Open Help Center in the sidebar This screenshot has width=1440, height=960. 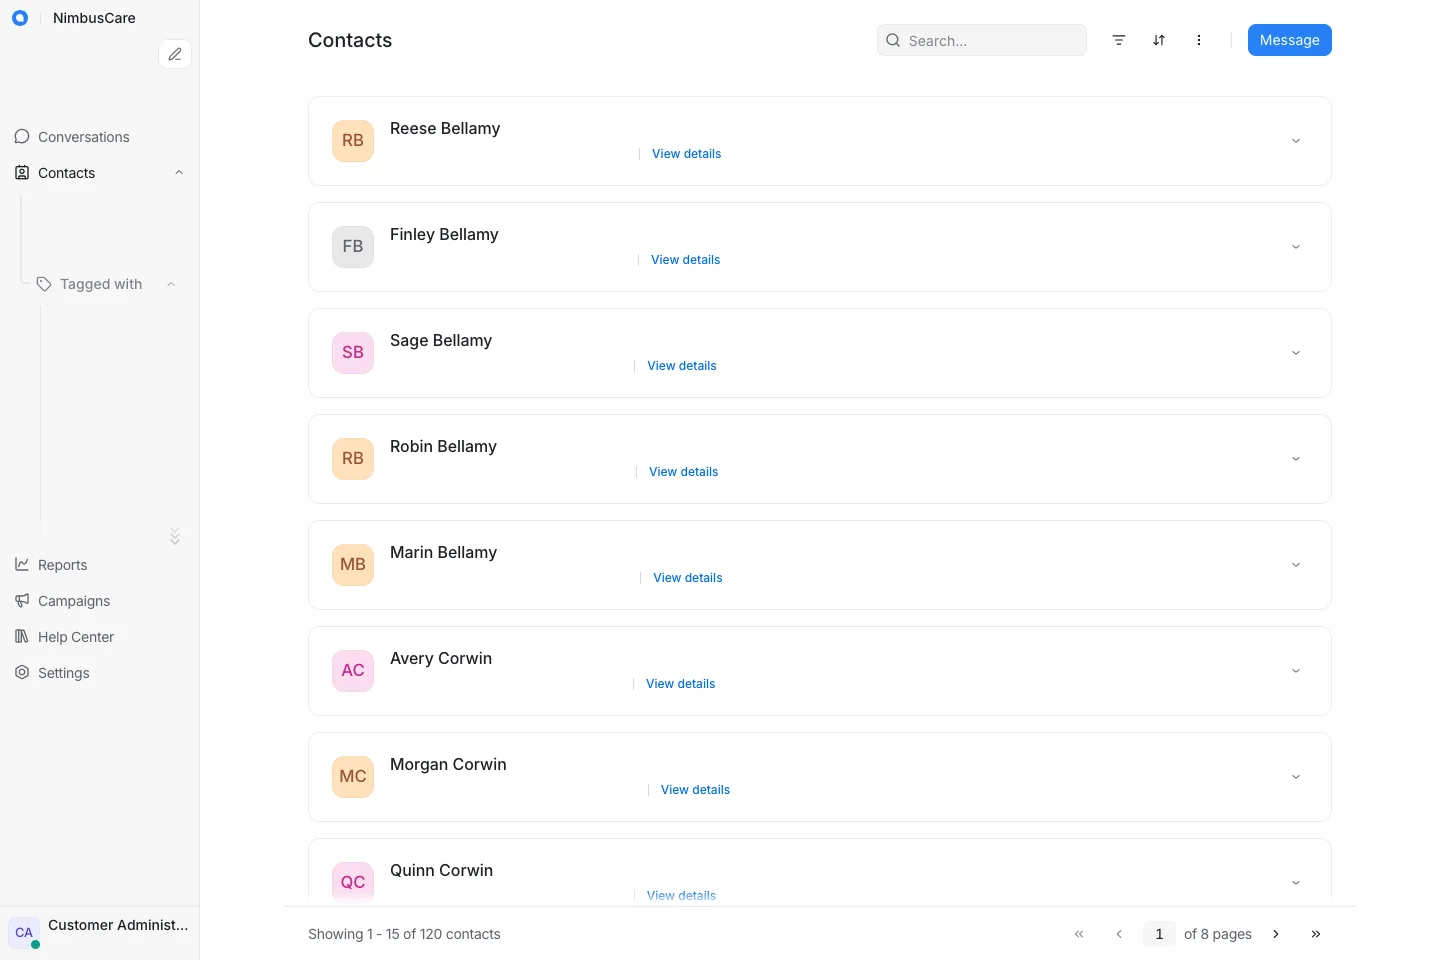click(x=99, y=637)
